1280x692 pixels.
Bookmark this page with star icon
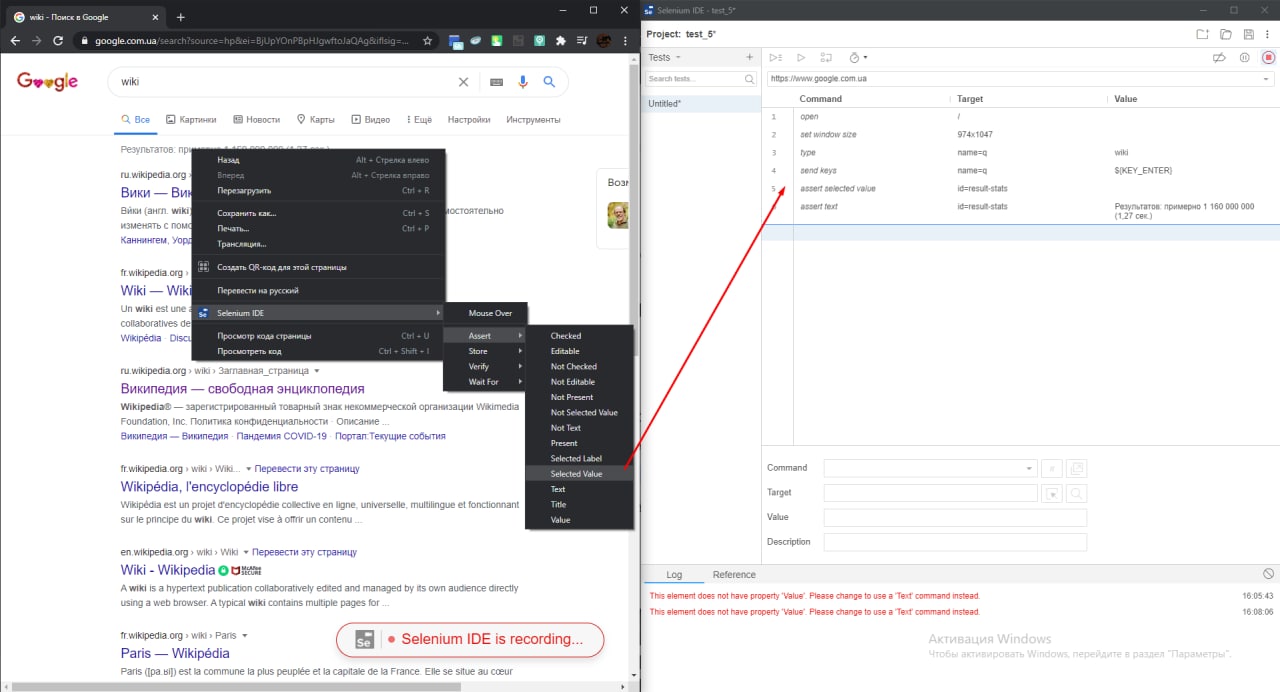coord(427,40)
